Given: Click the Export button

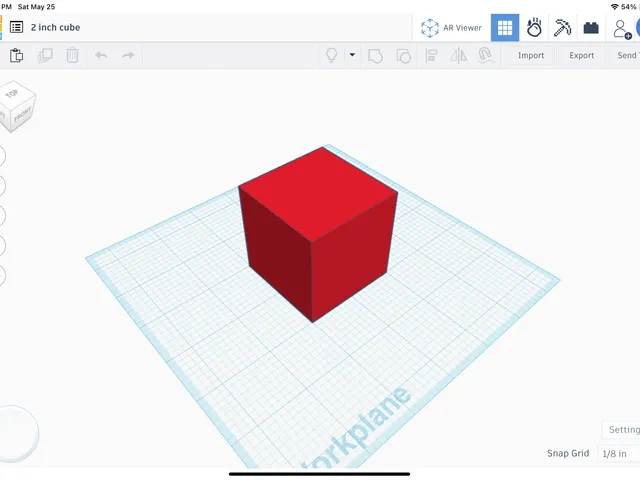Looking at the screenshot, I should point(582,55).
